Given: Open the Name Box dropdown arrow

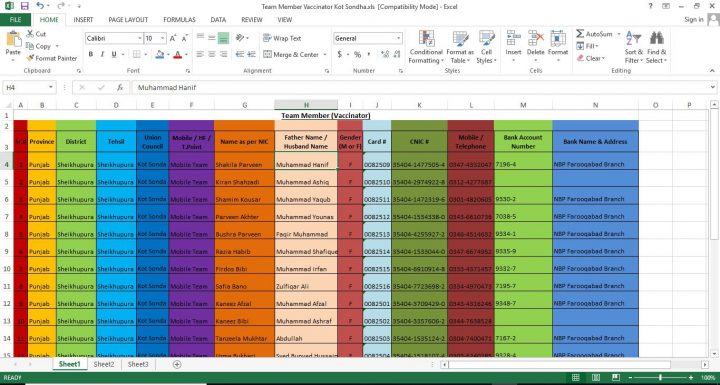Looking at the screenshot, I should click(x=51, y=87).
